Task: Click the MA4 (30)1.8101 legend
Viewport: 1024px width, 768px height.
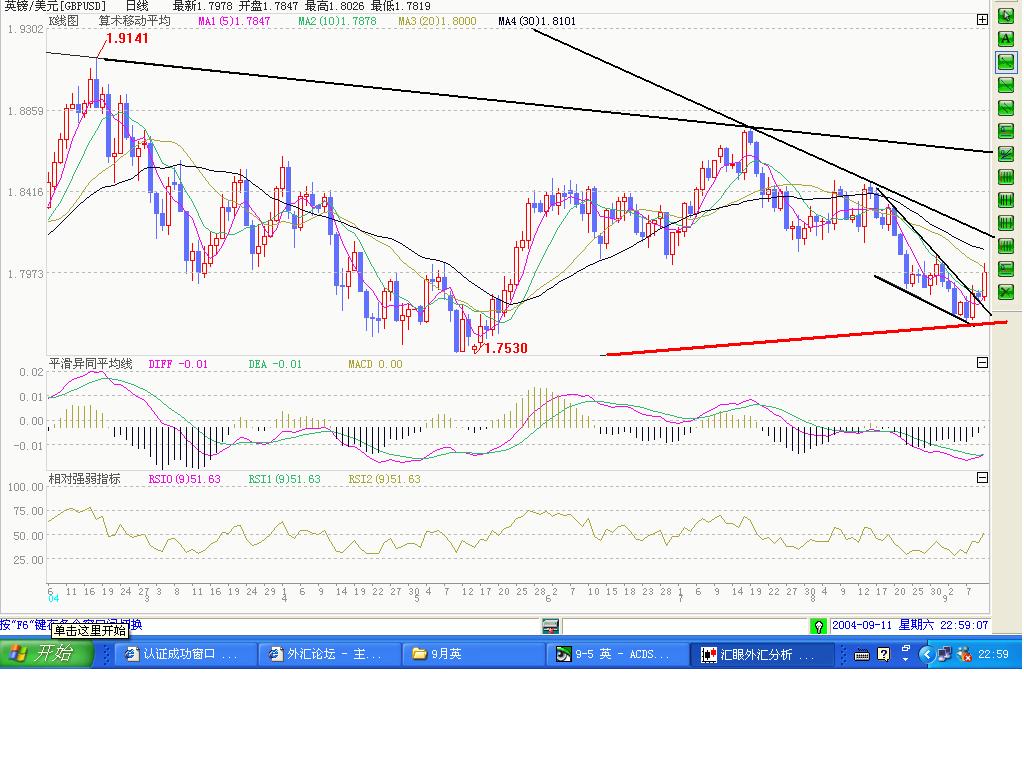Action: tap(537, 21)
